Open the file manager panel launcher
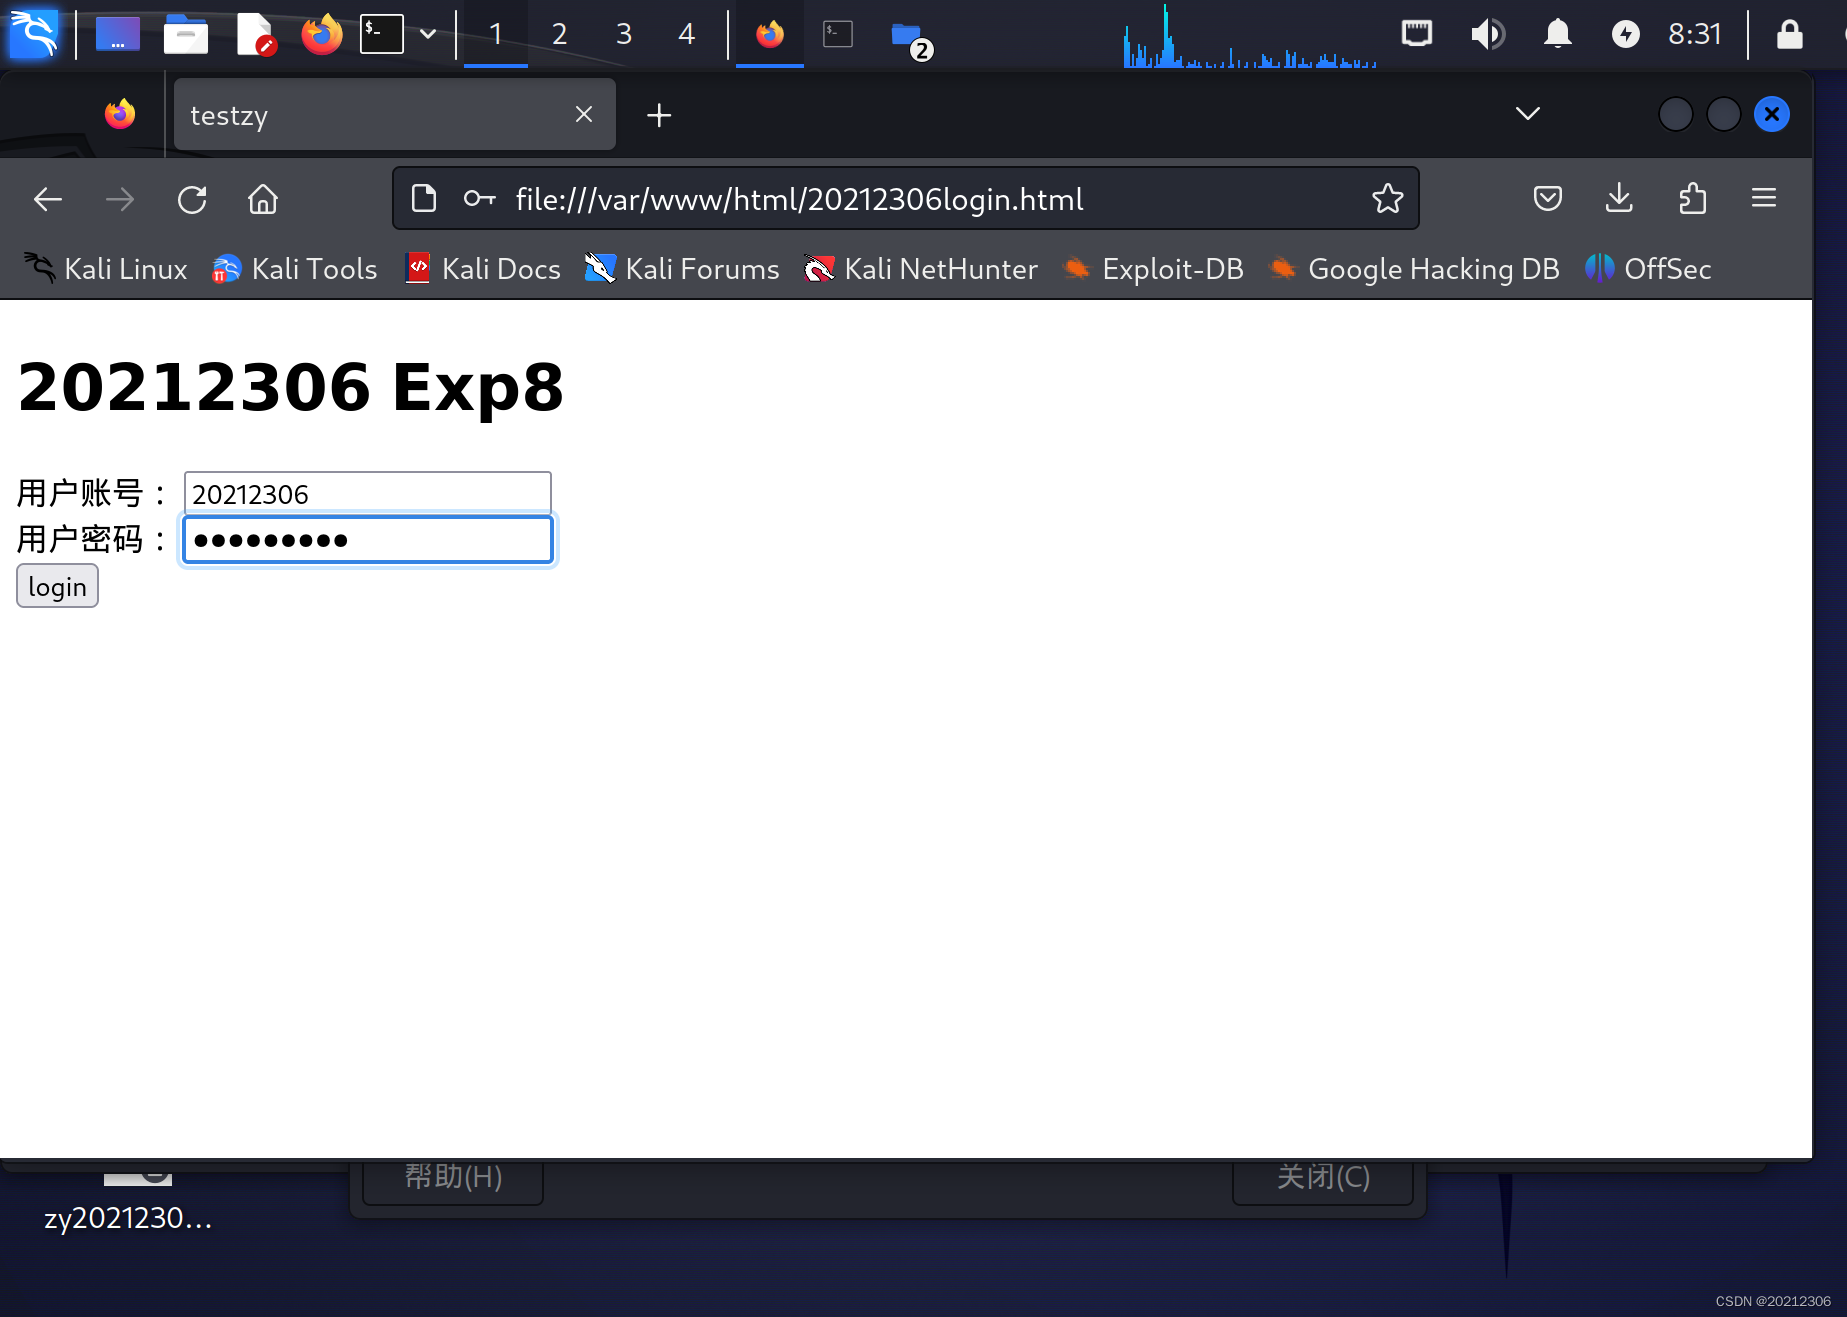Viewport: 1847px width, 1317px height. click(x=186, y=34)
